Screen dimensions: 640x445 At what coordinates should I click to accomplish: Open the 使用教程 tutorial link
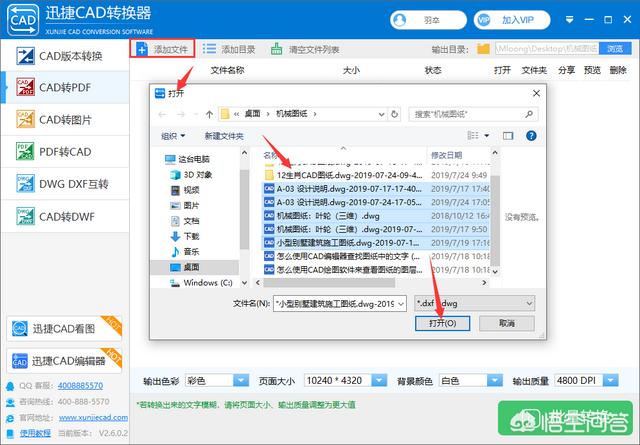[35, 433]
